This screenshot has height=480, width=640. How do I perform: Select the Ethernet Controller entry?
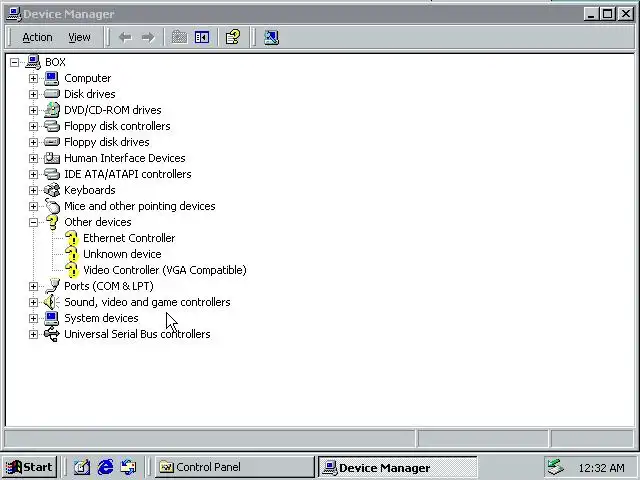point(129,238)
